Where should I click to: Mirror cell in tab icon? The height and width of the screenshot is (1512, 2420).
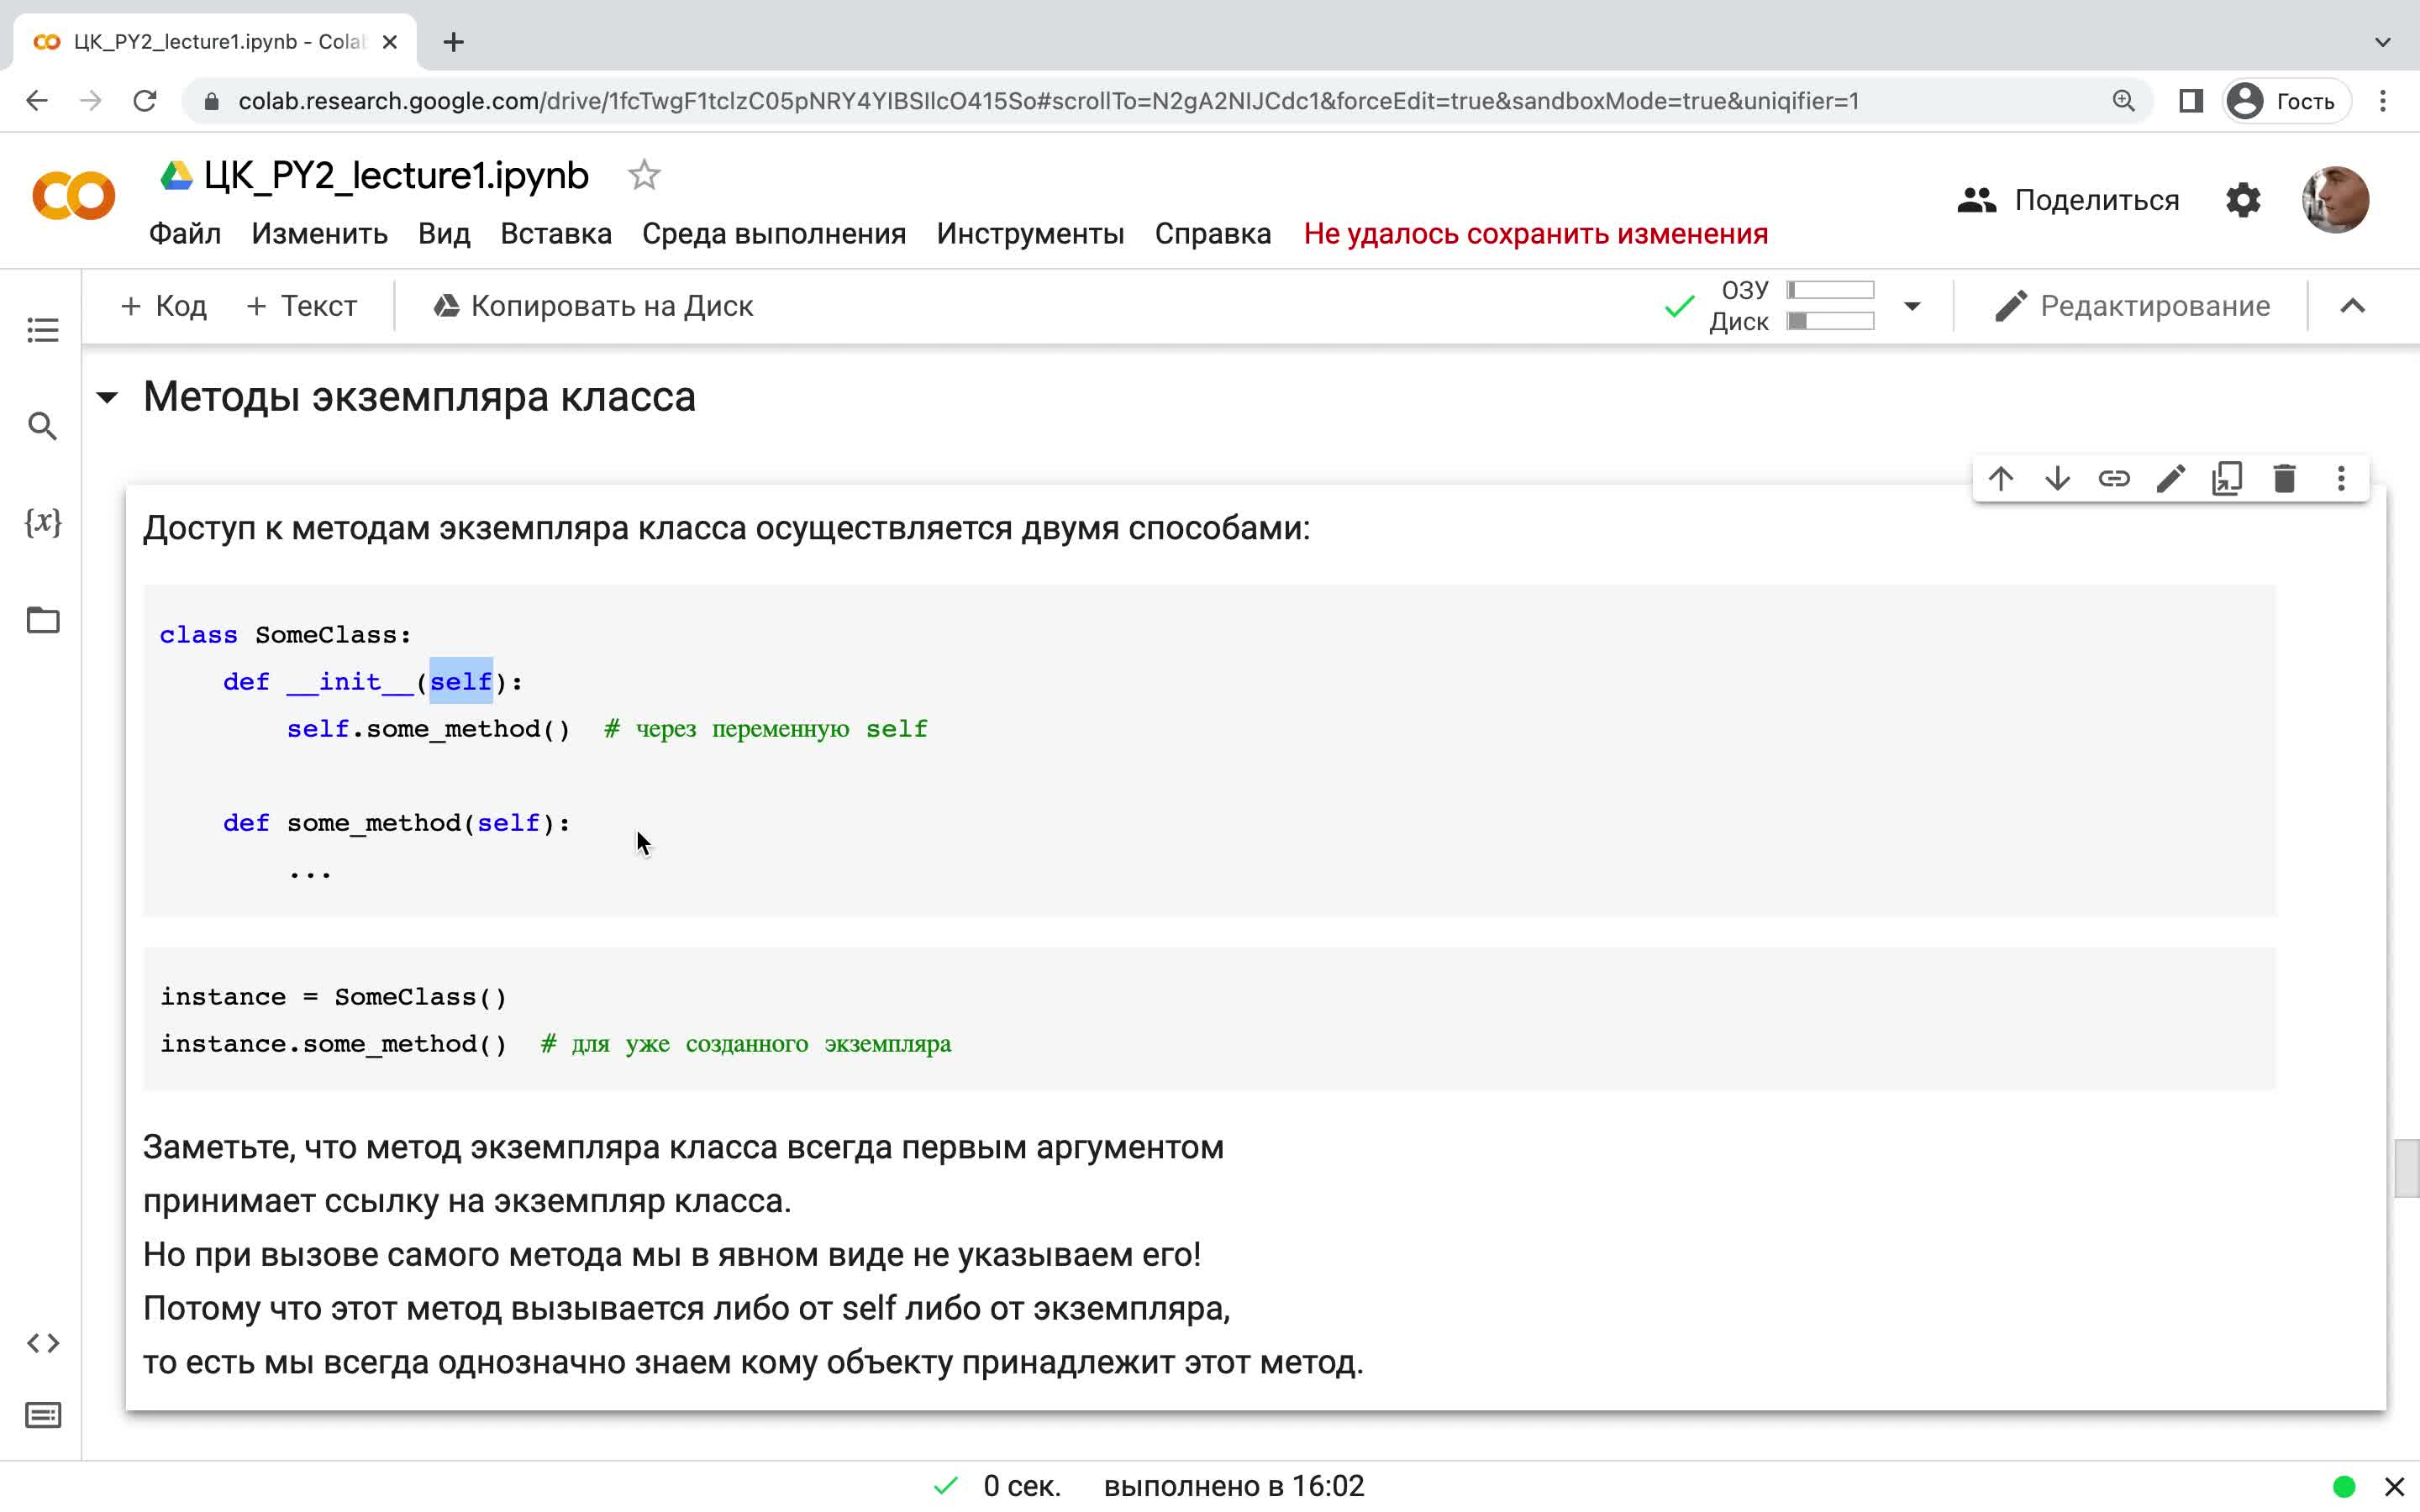pyautogui.click(x=2227, y=479)
